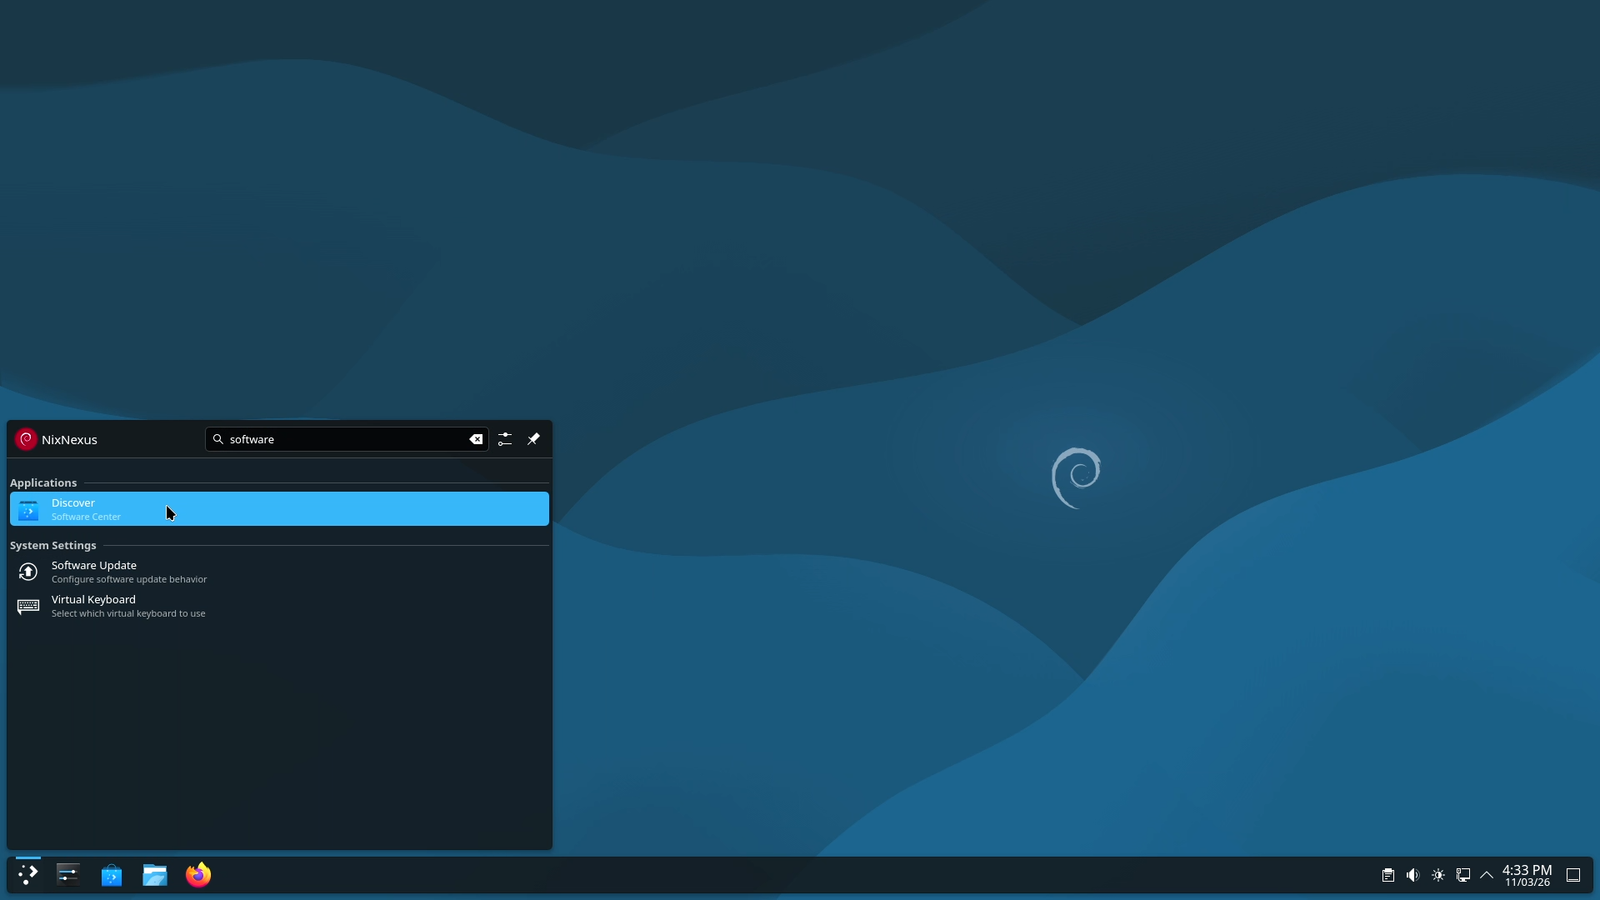Click inside the software search field
1600x900 pixels.
point(340,439)
